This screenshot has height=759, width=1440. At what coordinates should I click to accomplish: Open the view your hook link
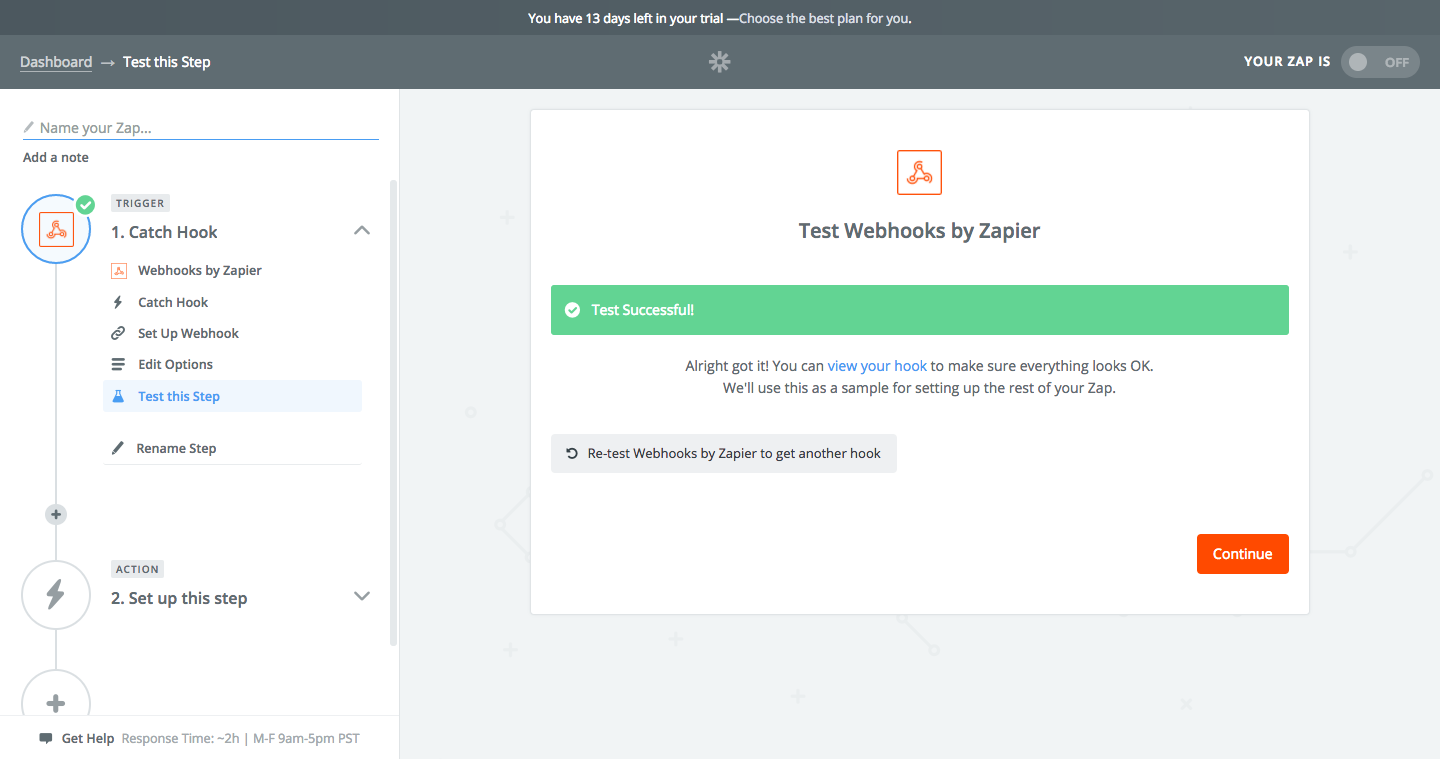coord(877,366)
